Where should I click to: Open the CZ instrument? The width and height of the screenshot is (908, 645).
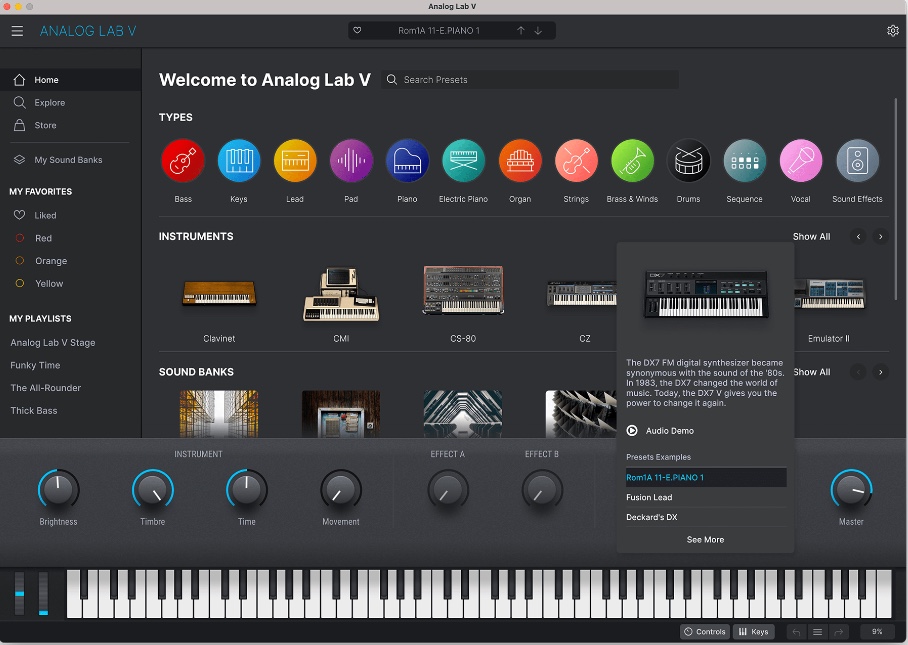pos(582,294)
